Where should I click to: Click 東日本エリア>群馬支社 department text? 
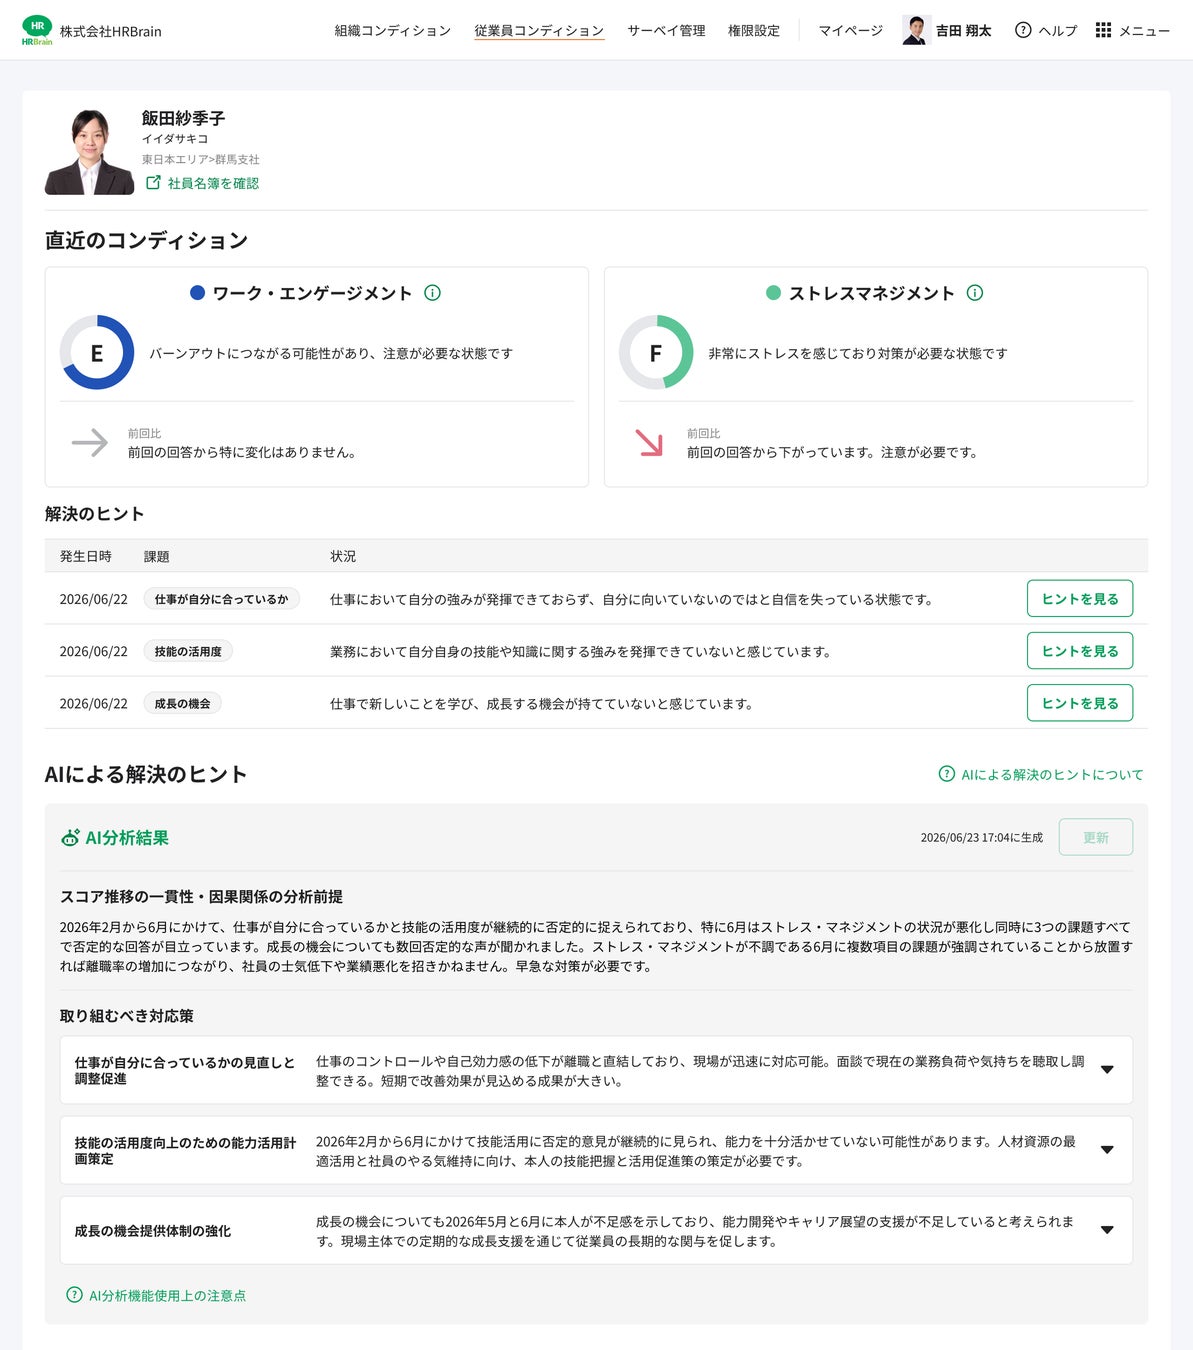pos(200,159)
